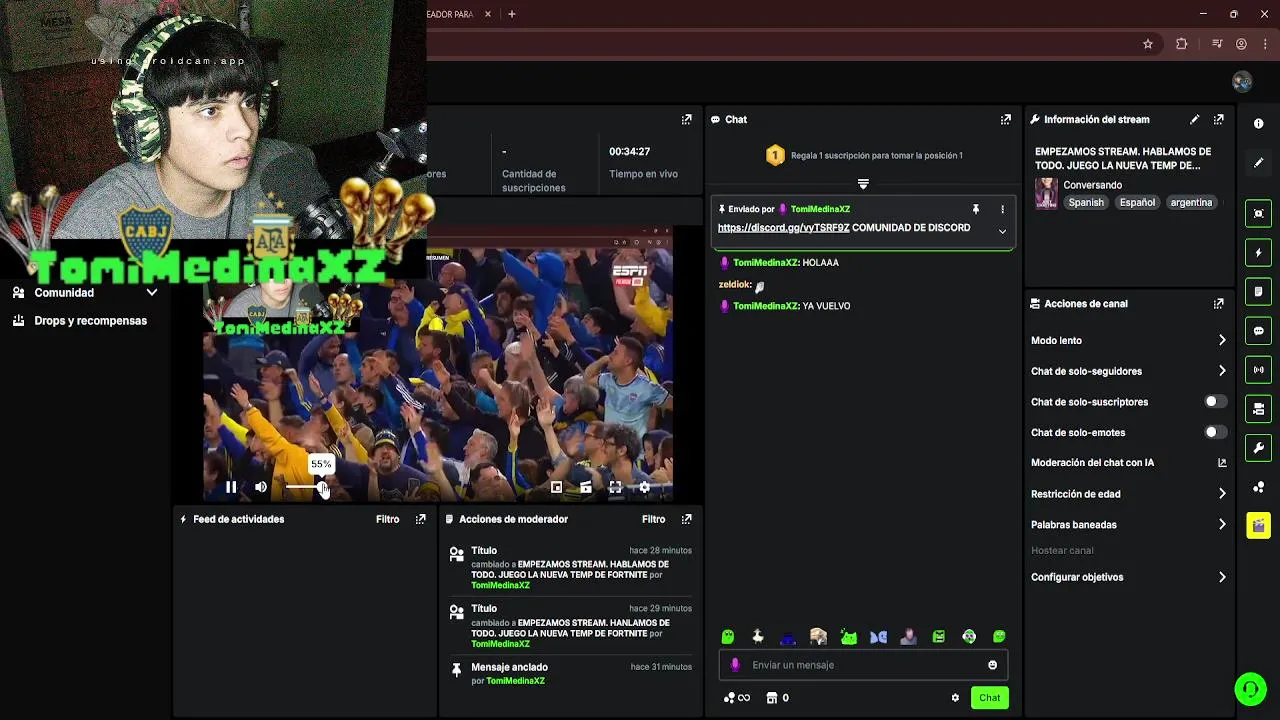Open mini-player mode in the preview
This screenshot has height=720, width=1280.
point(557,487)
